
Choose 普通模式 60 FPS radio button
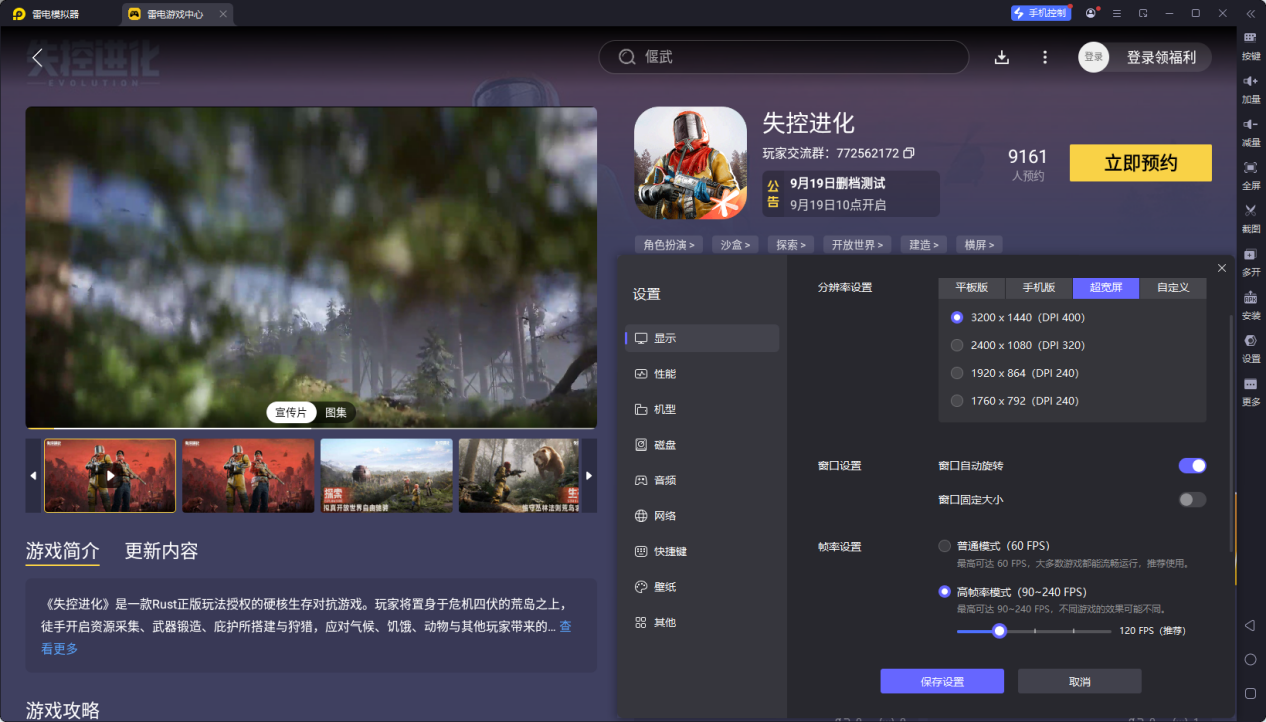pos(944,546)
